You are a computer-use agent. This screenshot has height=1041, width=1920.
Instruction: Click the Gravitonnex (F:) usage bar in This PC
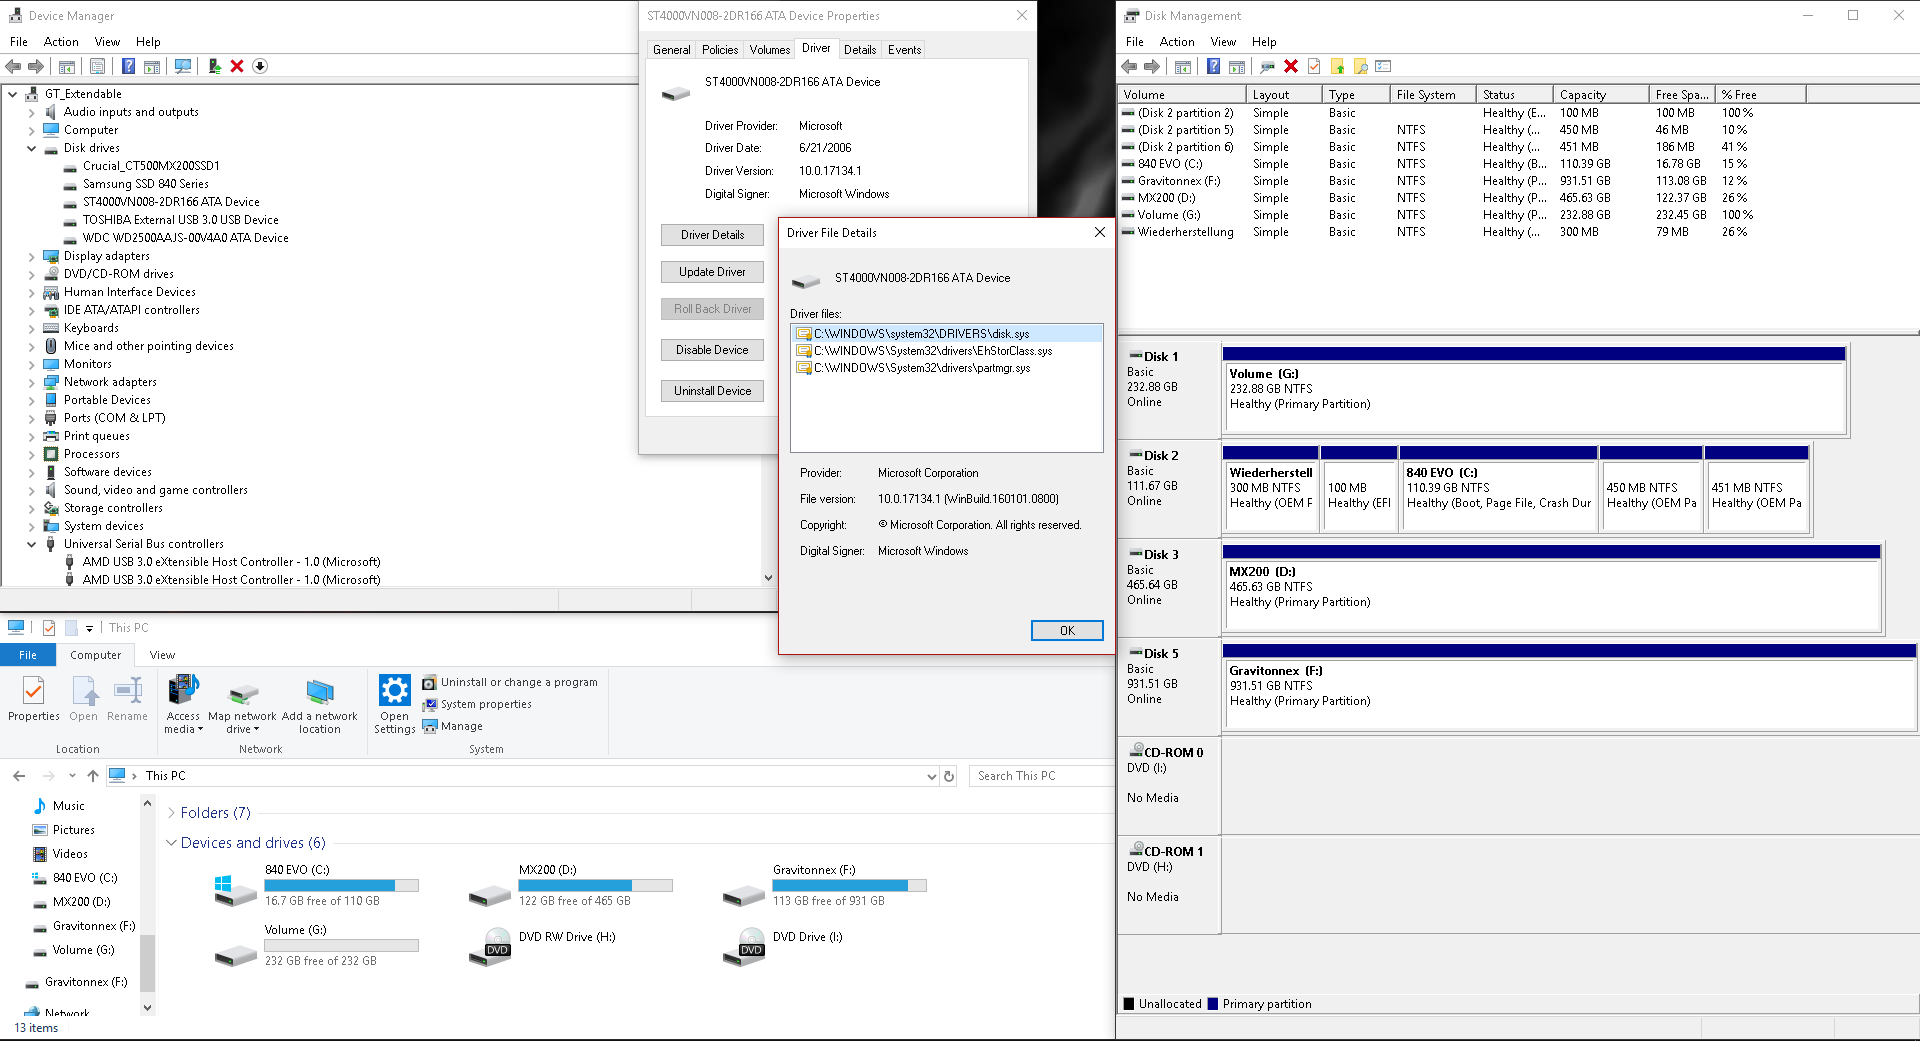[x=849, y=885]
